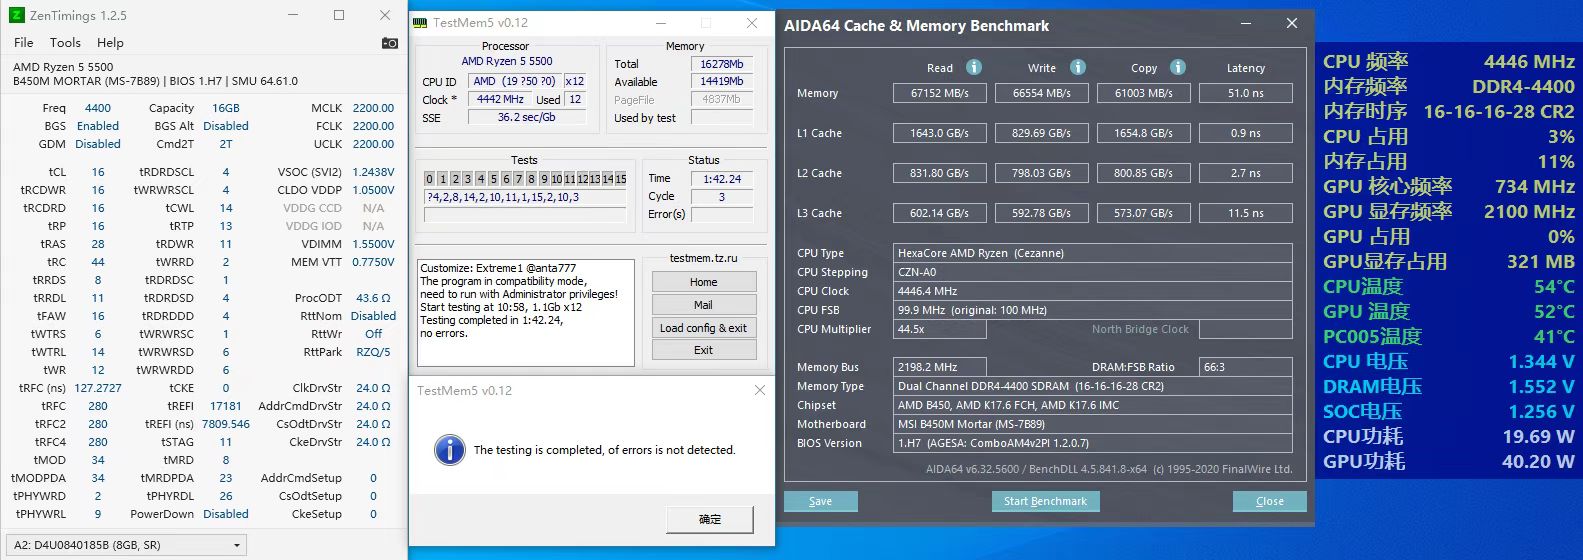Open Help menu in ZenTimings

click(110, 43)
